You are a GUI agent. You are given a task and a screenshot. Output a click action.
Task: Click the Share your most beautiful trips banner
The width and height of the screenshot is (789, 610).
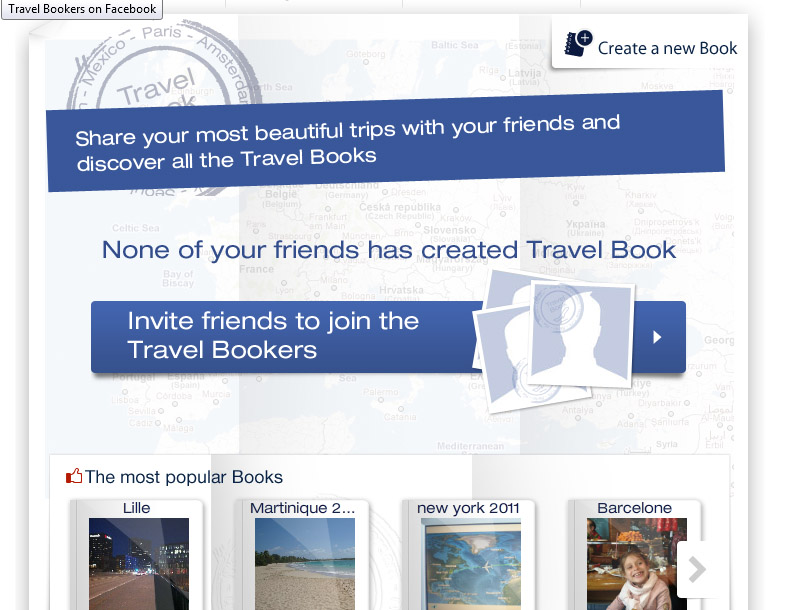pyautogui.click(x=385, y=141)
